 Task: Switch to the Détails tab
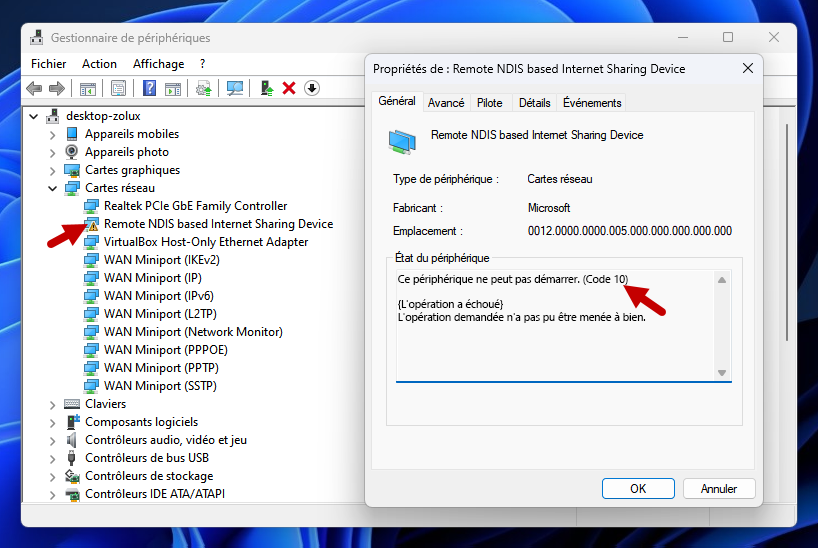click(535, 103)
